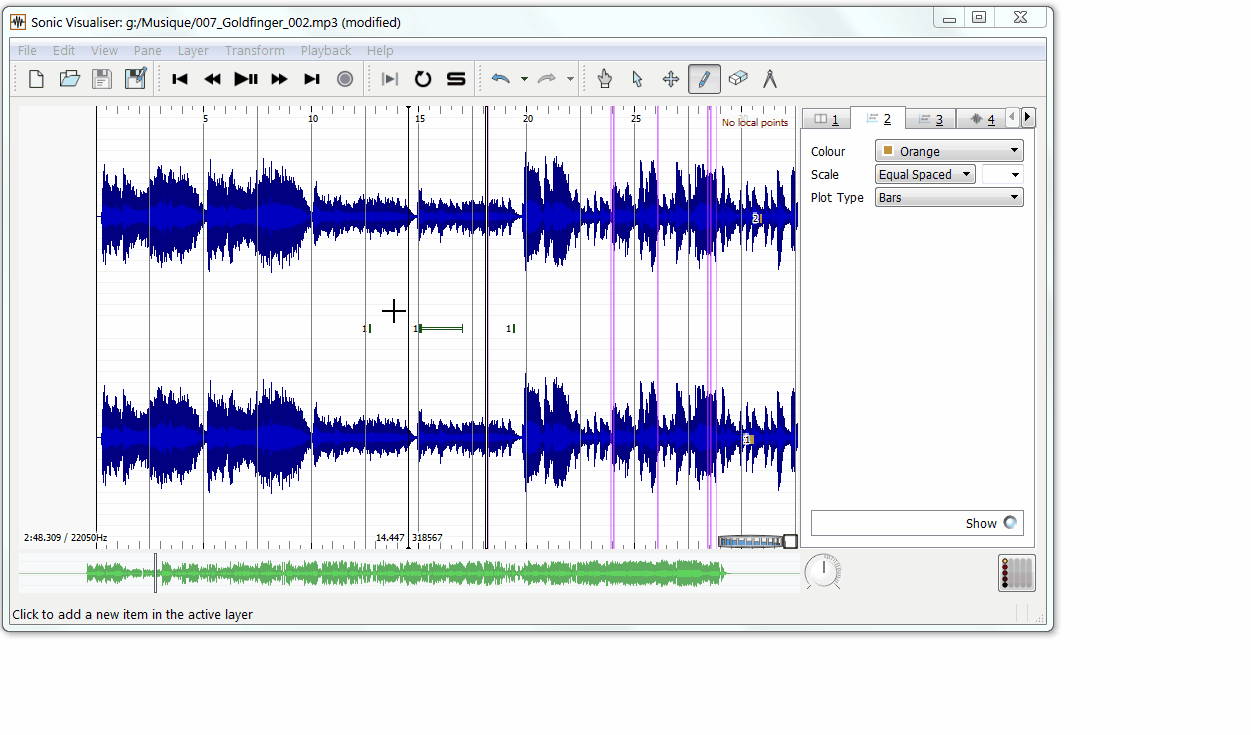The height and width of the screenshot is (735, 1251).
Task: Toggle Play/Pause playback
Action: pos(246,79)
